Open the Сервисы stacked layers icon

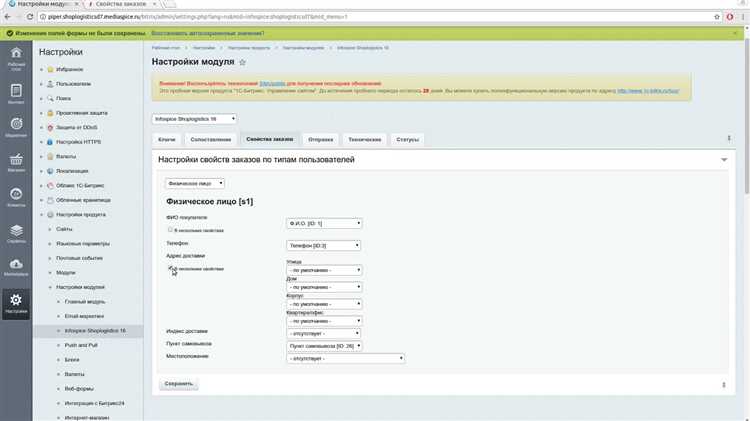[x=16, y=231]
